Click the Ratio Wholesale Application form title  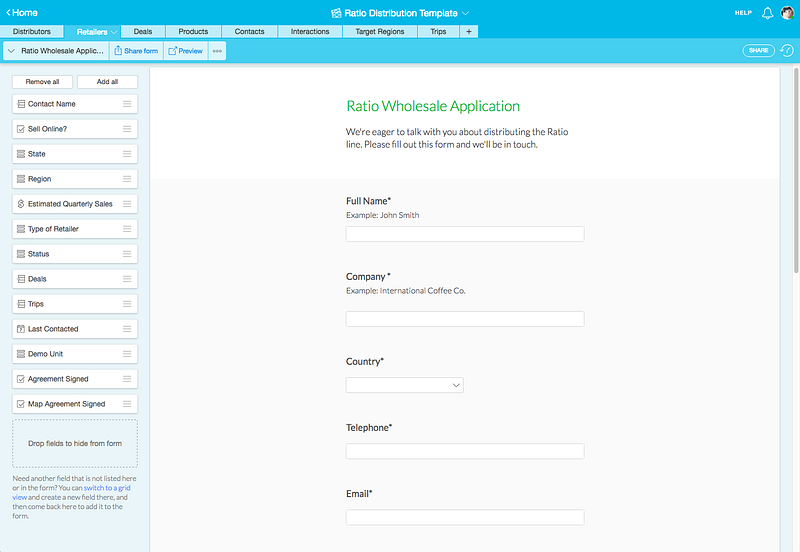(433, 106)
